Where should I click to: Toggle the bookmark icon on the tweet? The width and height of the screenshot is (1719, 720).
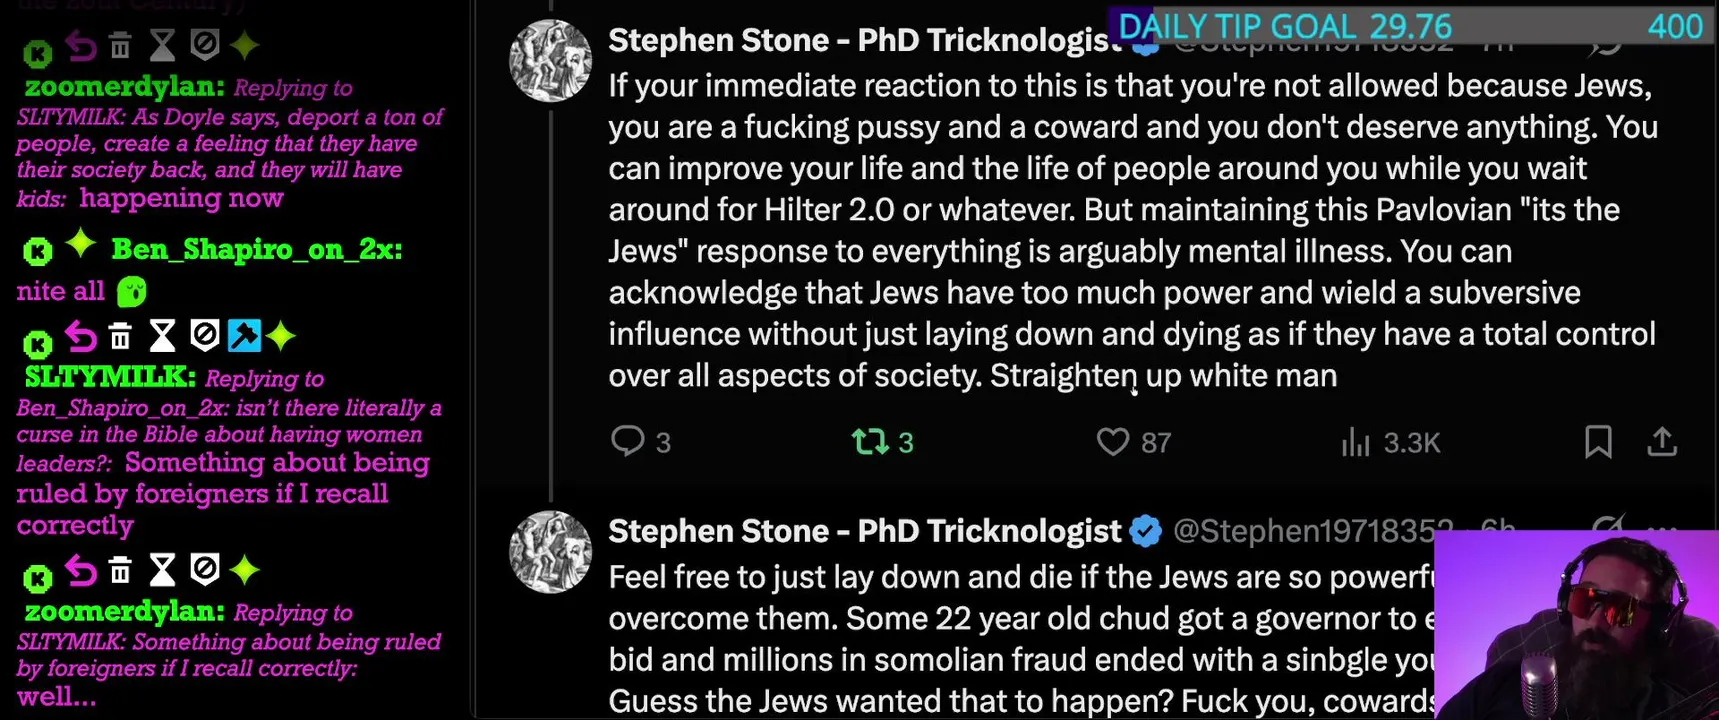tap(1598, 441)
